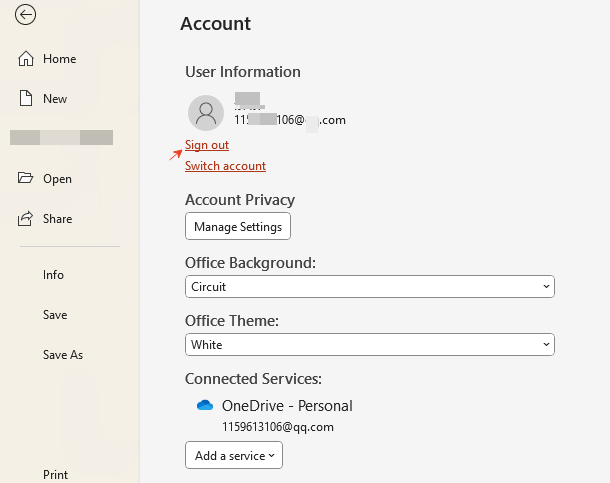The height and width of the screenshot is (483, 610).
Task: Click the Switch account link
Action: (x=225, y=166)
